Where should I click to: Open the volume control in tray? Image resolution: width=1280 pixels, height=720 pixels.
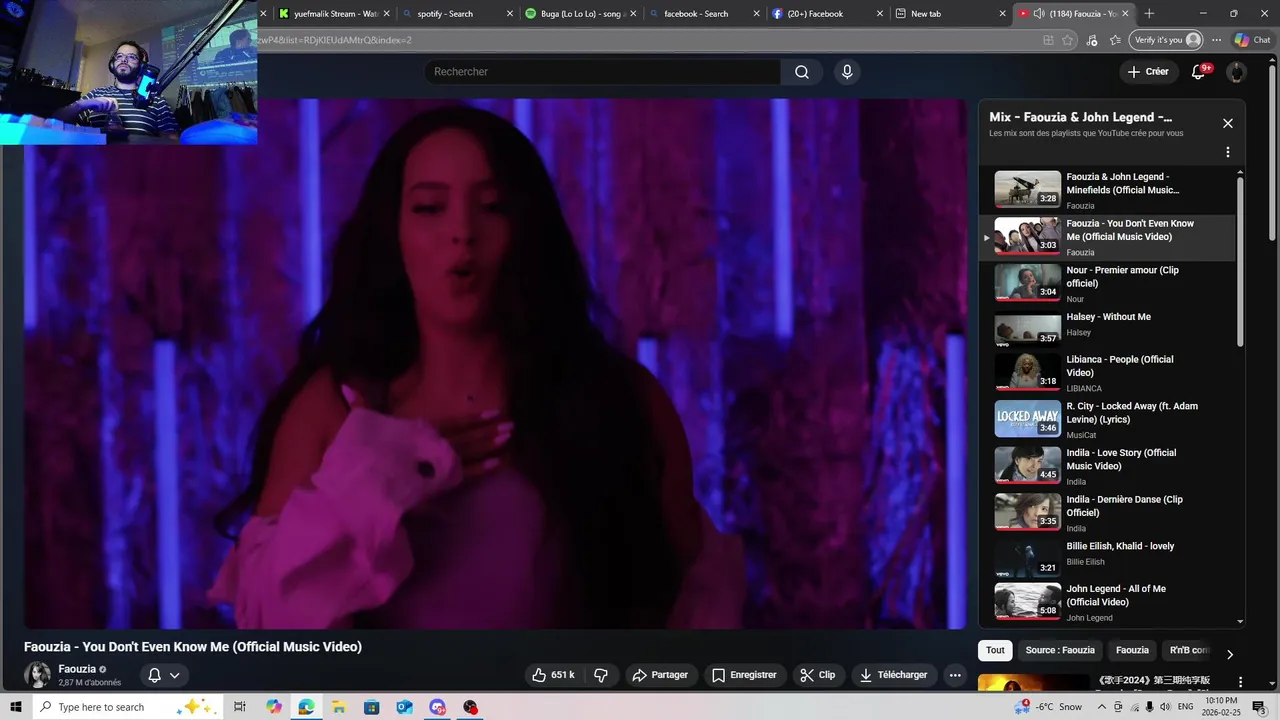(1165, 707)
